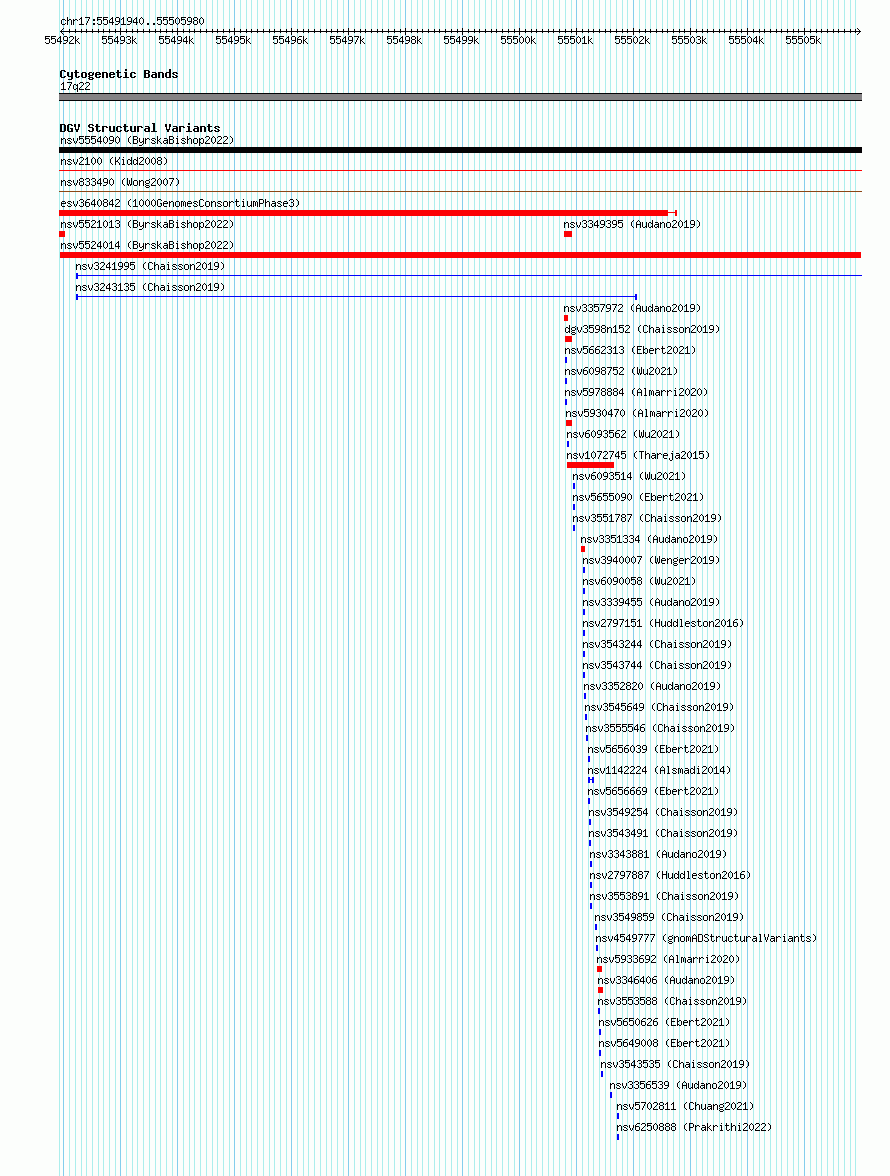Click nsv5524014 (ByrskaBishop2022) label
This screenshot has height=1176, width=890.
[x=147, y=245]
